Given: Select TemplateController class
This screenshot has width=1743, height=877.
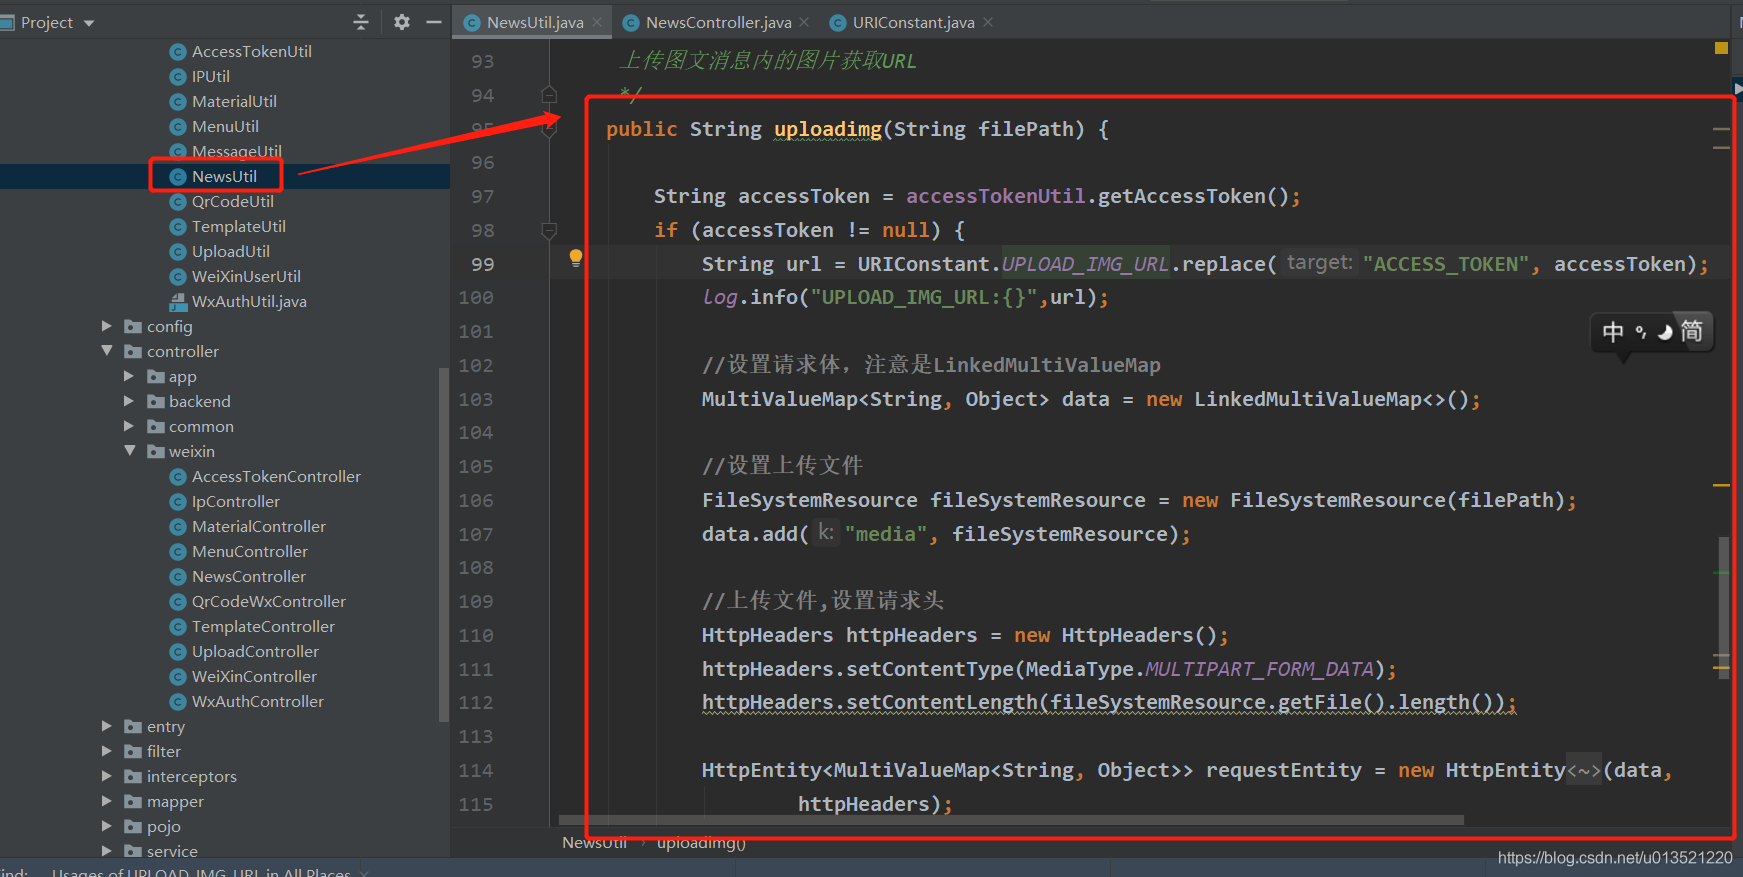Looking at the screenshot, I should click(x=263, y=626).
